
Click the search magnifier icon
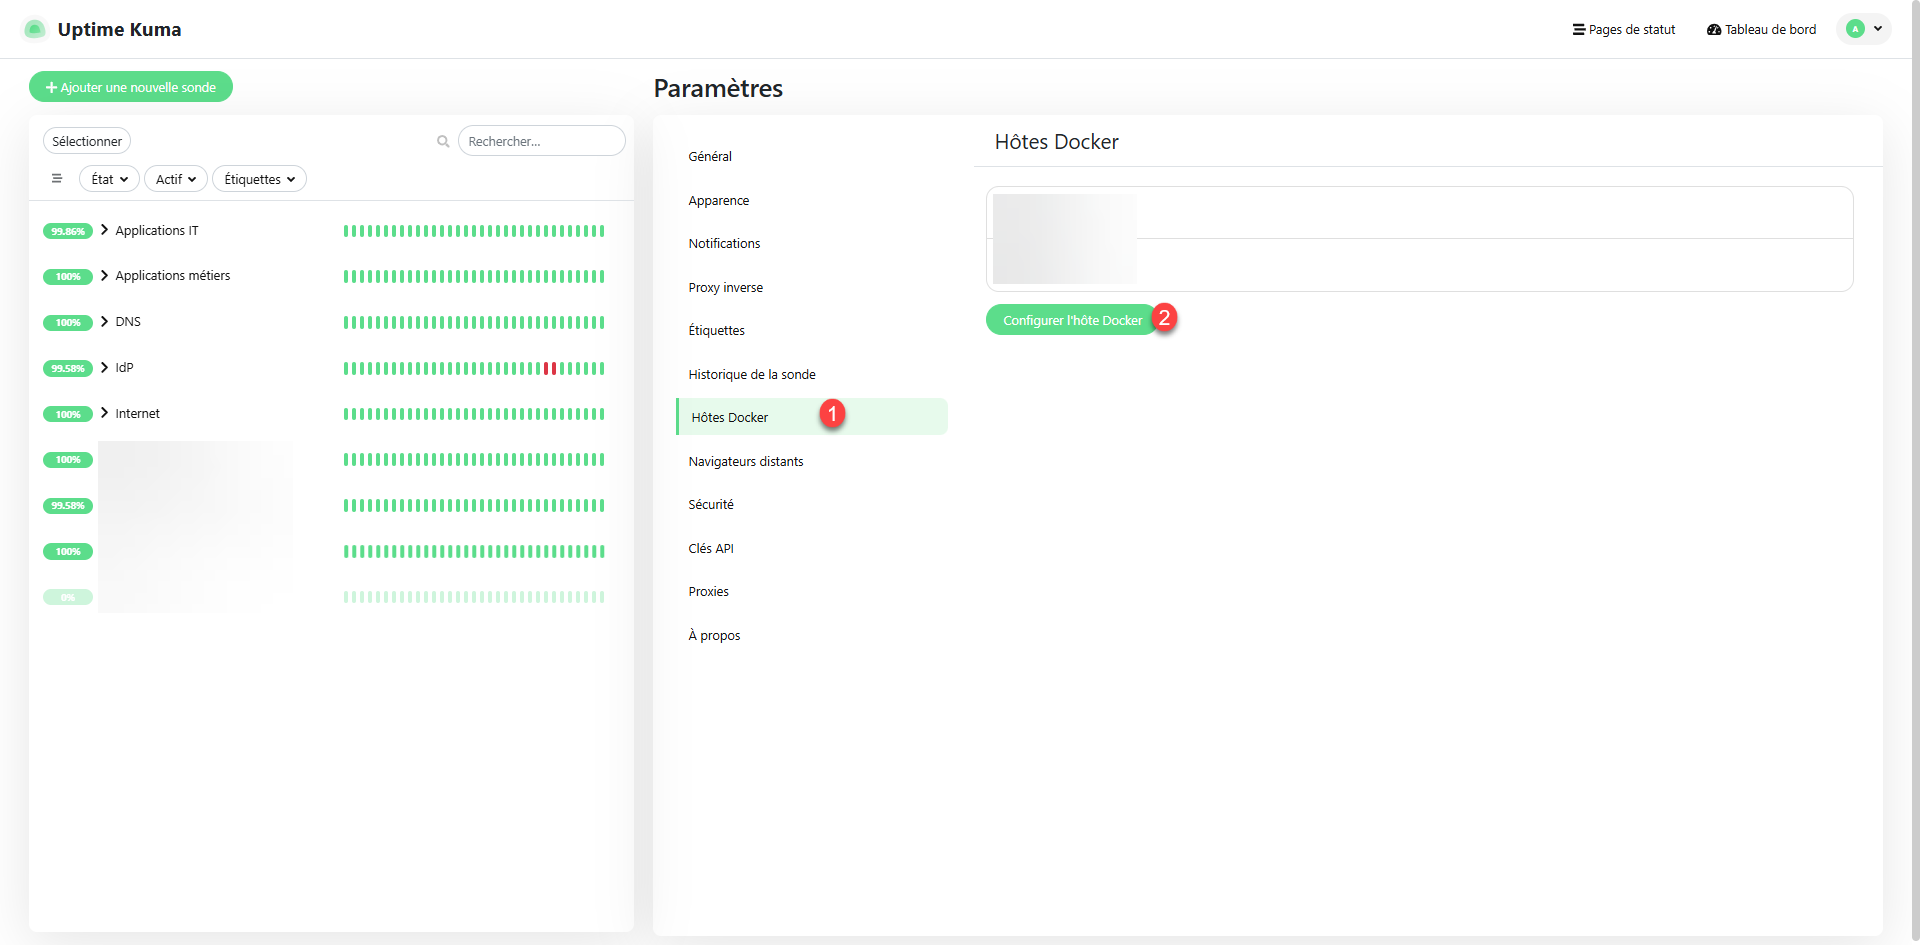pyautogui.click(x=443, y=142)
